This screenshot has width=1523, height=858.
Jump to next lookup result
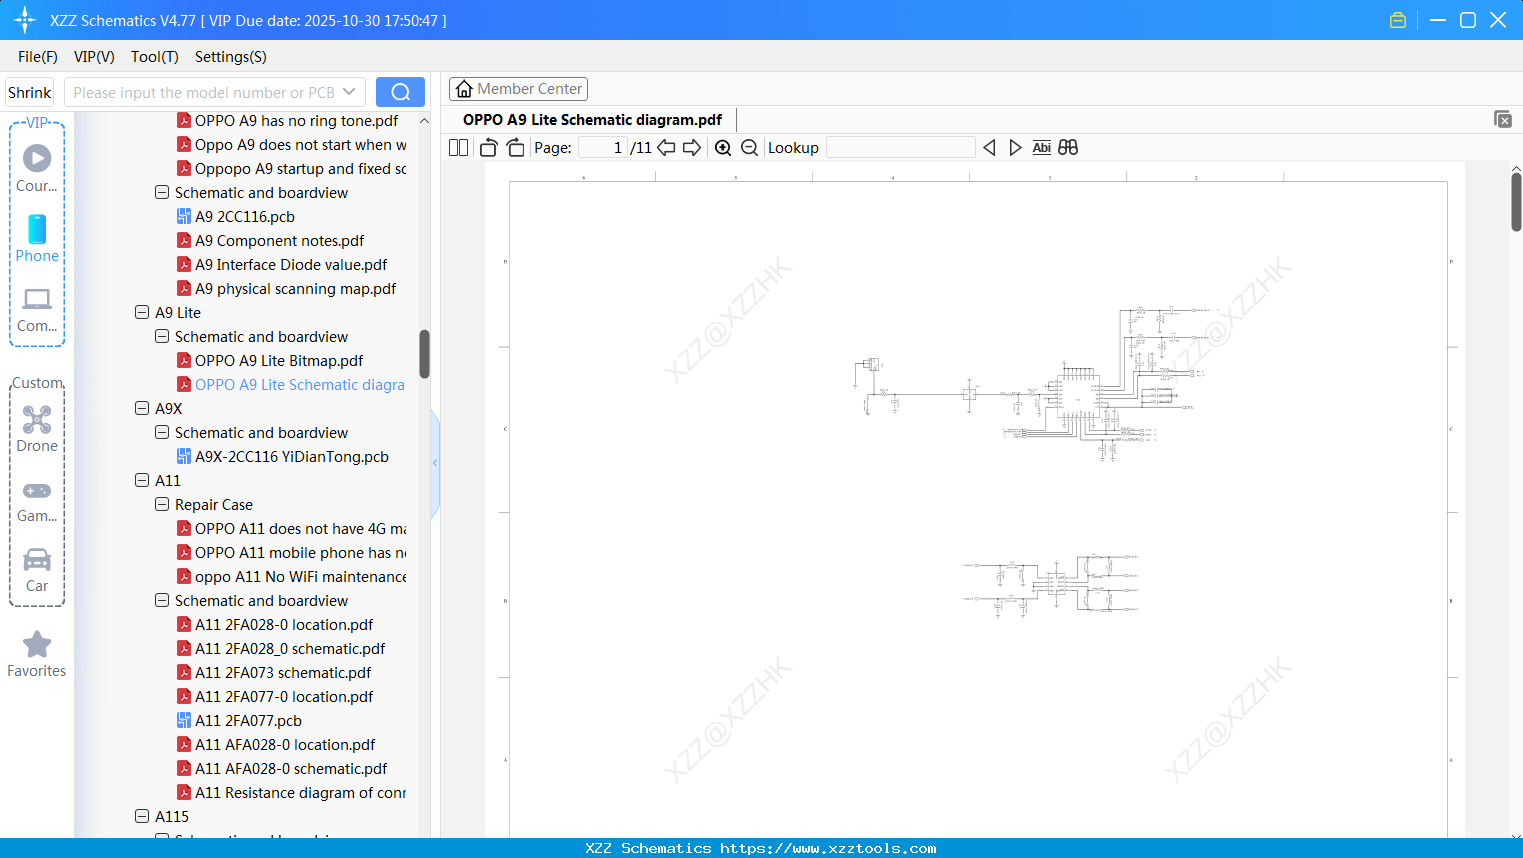tap(1015, 148)
